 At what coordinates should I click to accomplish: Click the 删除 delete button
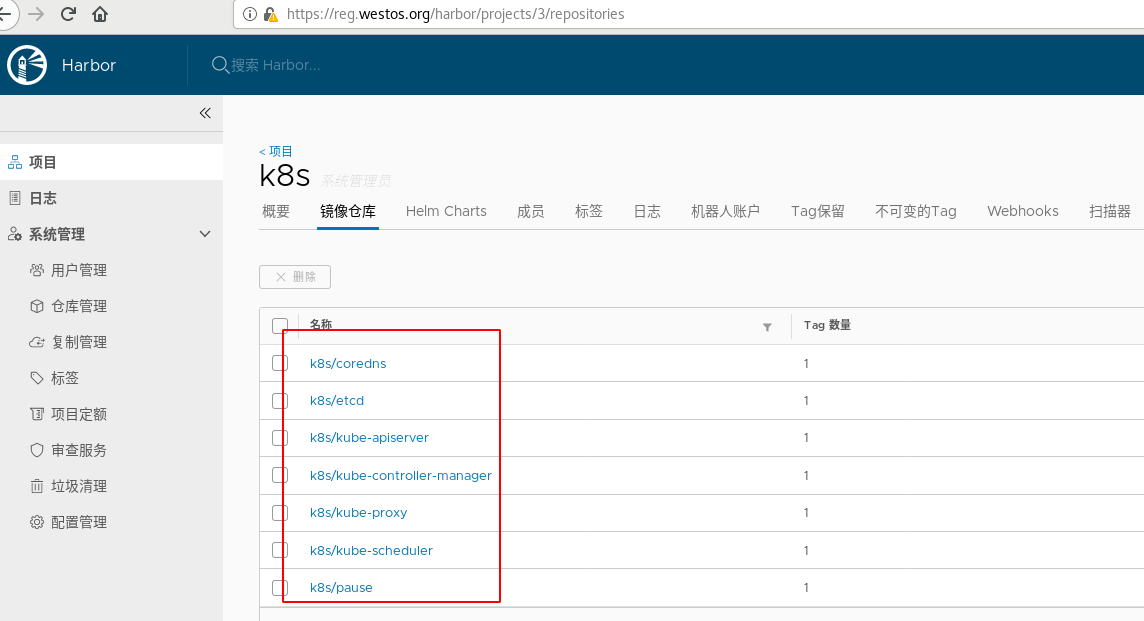pos(295,277)
